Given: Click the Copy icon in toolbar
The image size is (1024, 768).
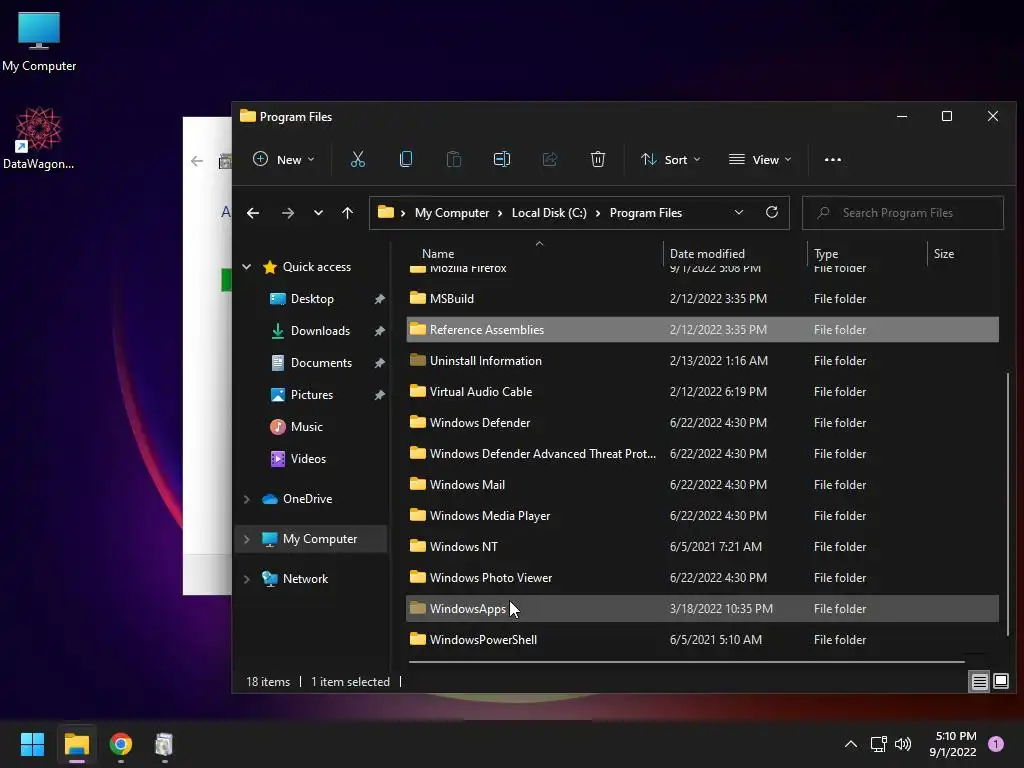Looking at the screenshot, I should tap(406, 159).
